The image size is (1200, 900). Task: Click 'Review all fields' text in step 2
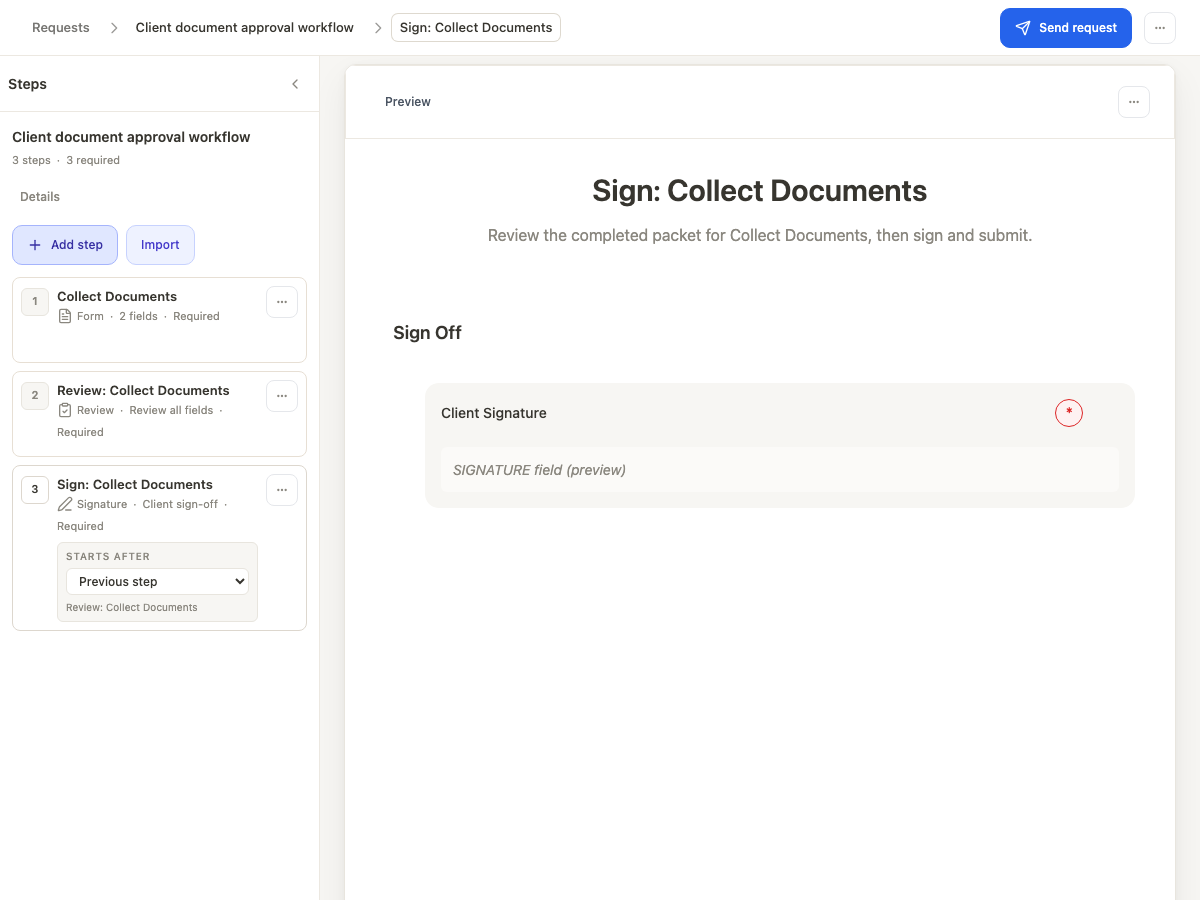pos(171,410)
